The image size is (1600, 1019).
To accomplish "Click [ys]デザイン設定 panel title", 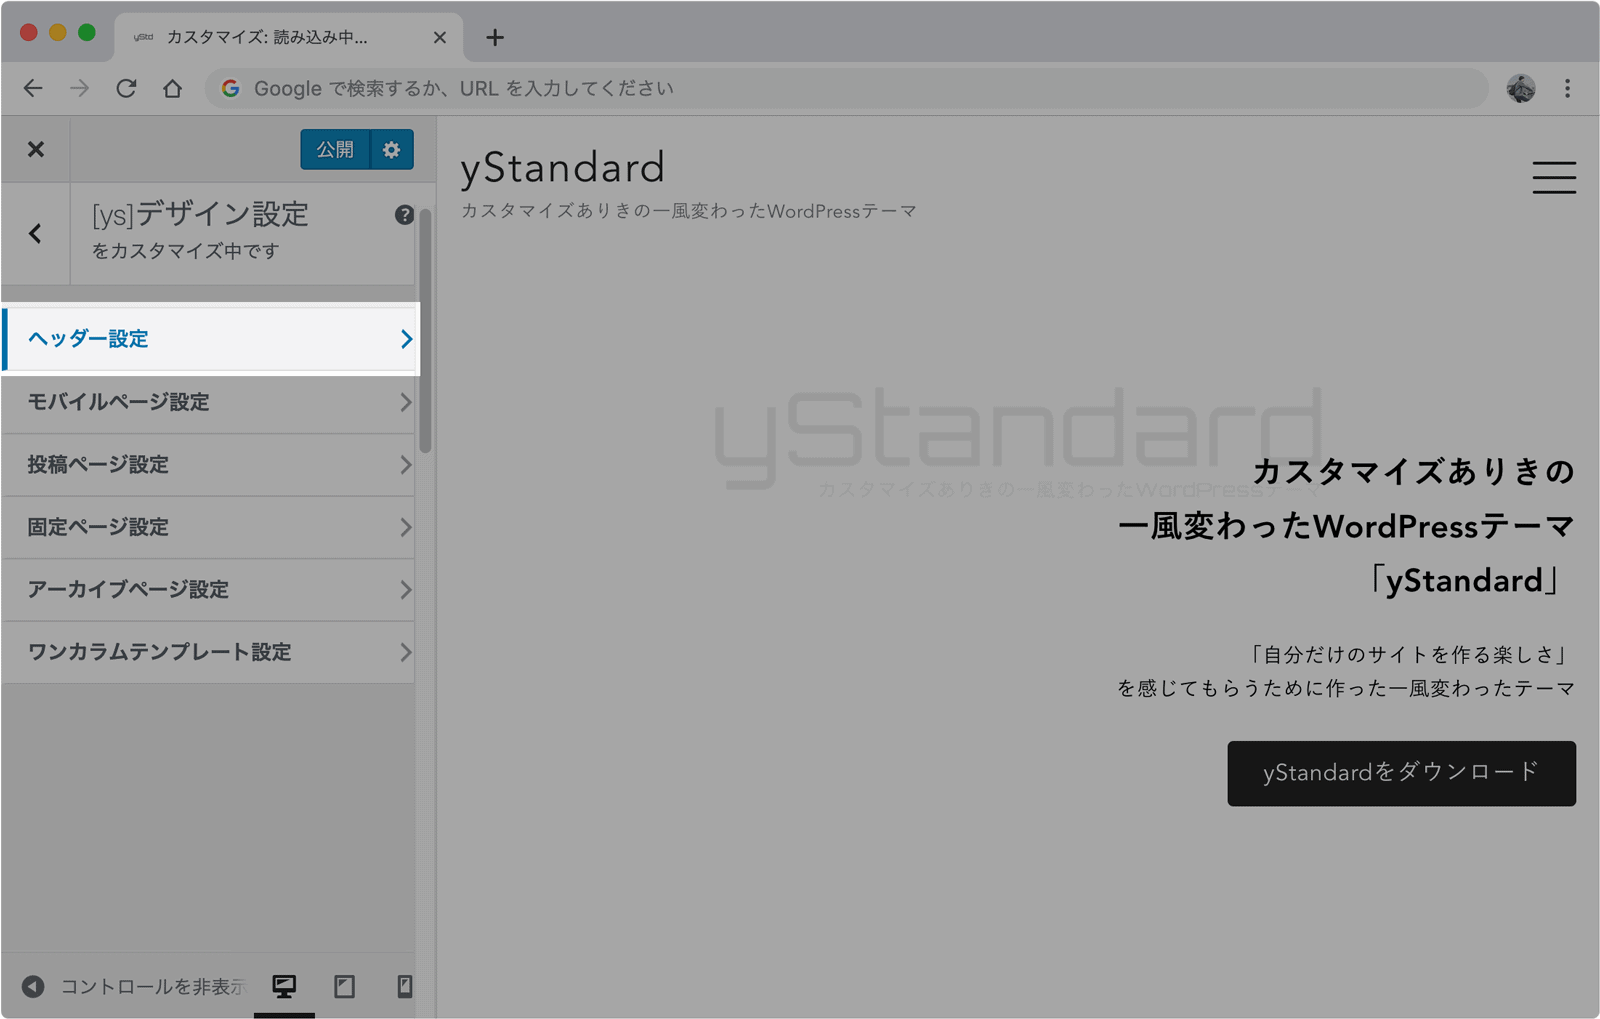I will 201,214.
